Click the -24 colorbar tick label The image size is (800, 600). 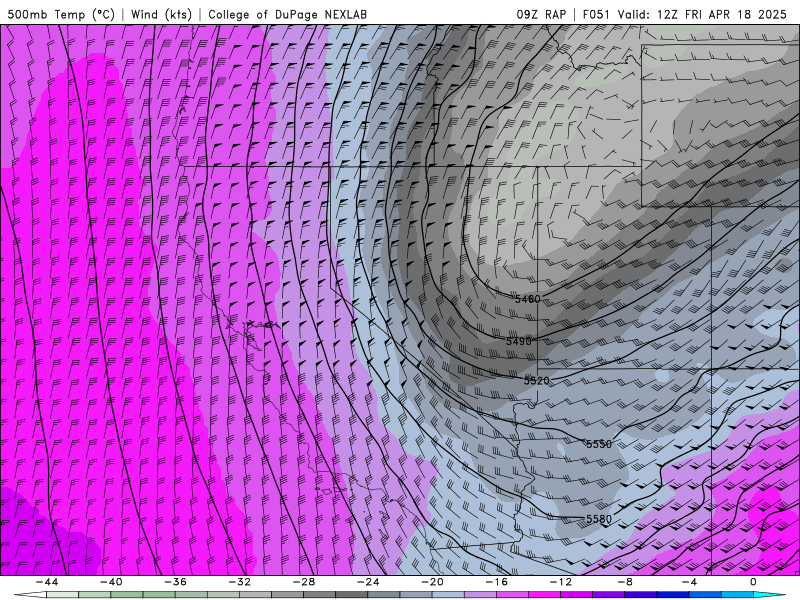click(368, 582)
